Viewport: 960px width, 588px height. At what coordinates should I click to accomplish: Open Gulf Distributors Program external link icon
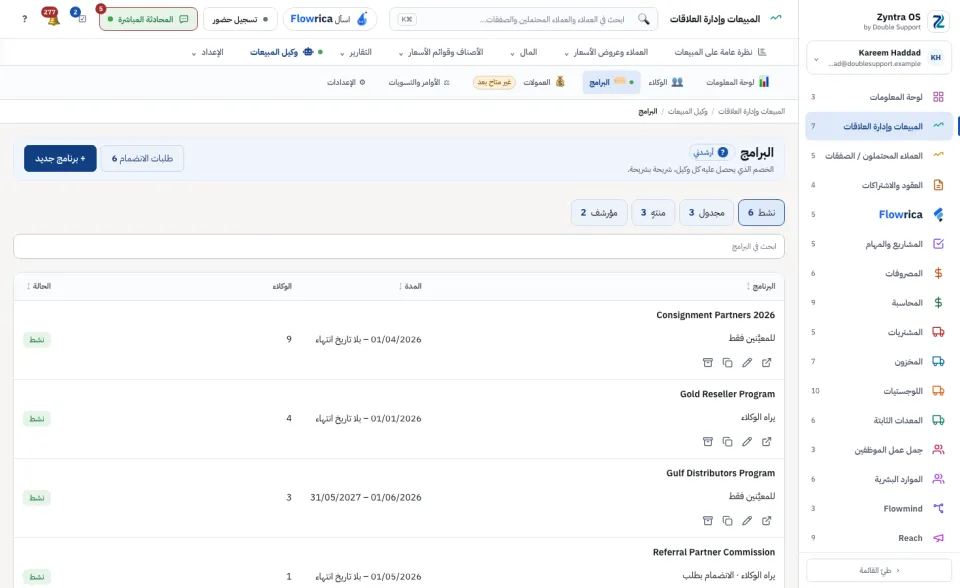click(767, 521)
